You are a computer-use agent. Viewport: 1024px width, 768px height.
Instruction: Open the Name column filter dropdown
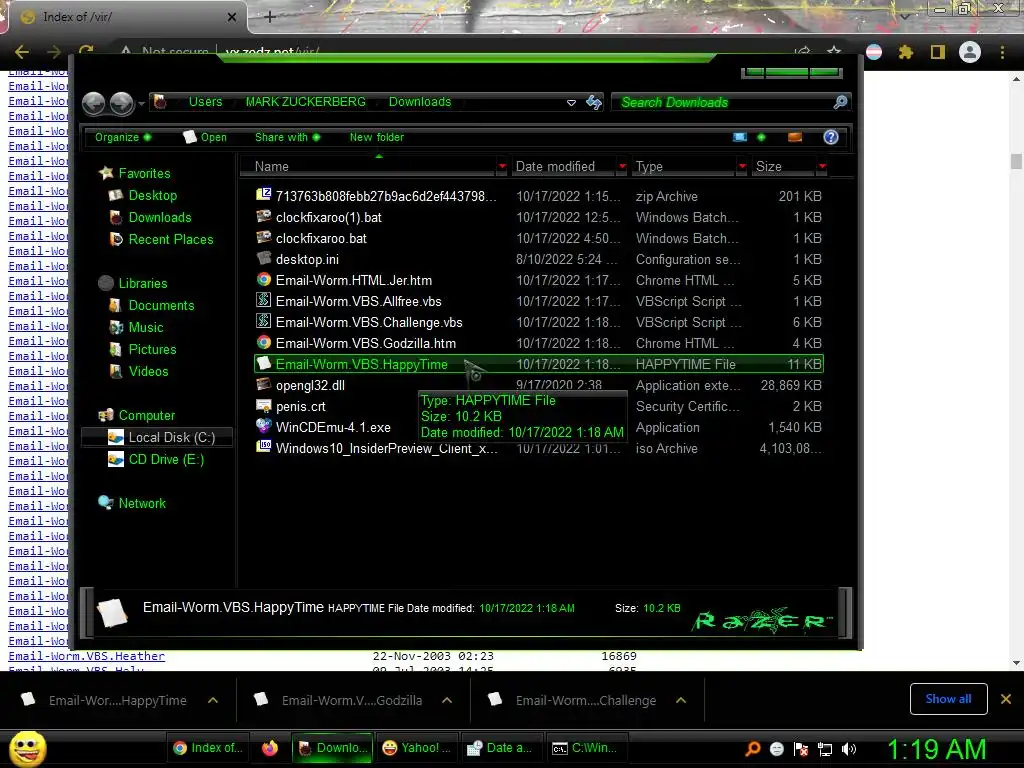[502, 167]
